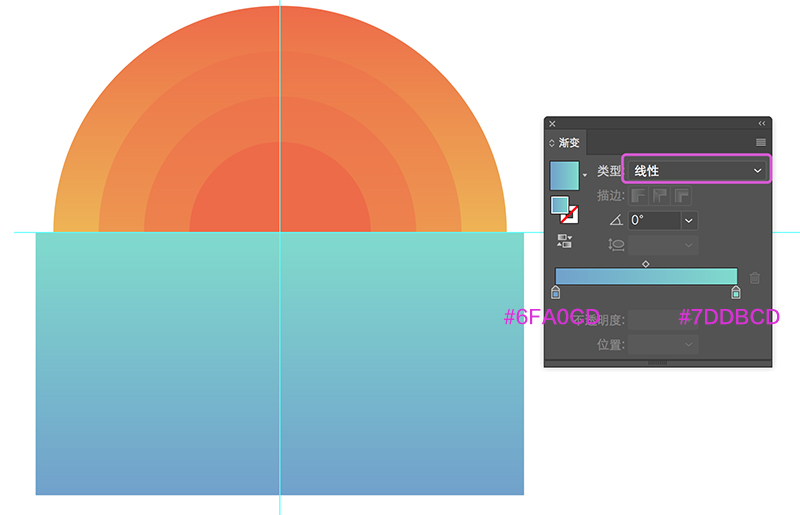Image resolution: width=800 pixels, height=515 pixels.
Task: Click the large gradient fill thumbnail
Action: (x=564, y=176)
